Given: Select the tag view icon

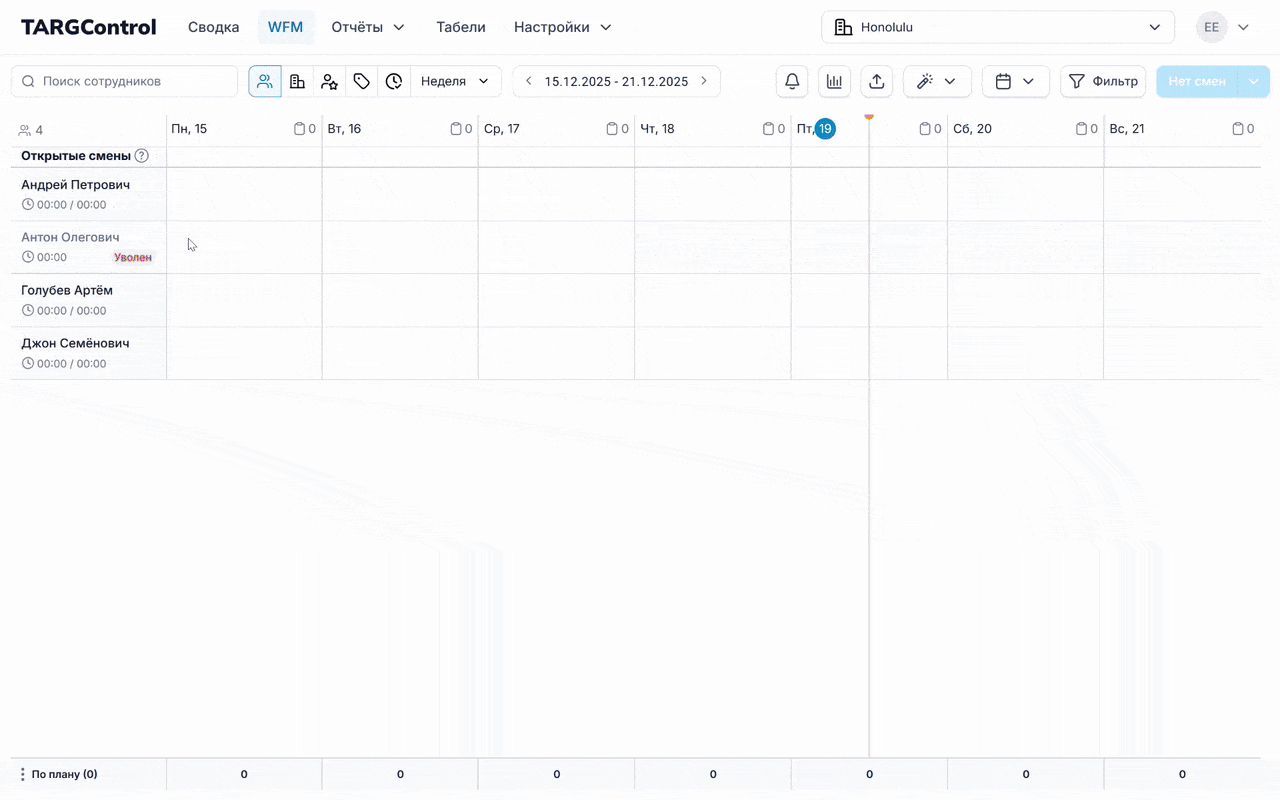Looking at the screenshot, I should pyautogui.click(x=362, y=81).
